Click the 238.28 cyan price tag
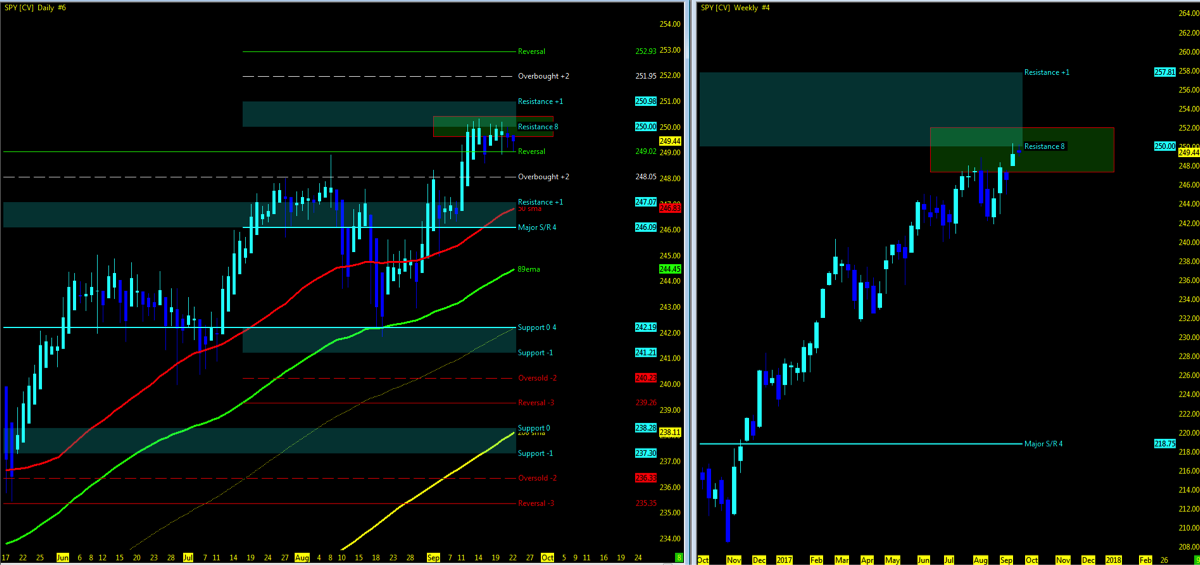Viewport: 1200px width, 565px height. tap(644, 428)
